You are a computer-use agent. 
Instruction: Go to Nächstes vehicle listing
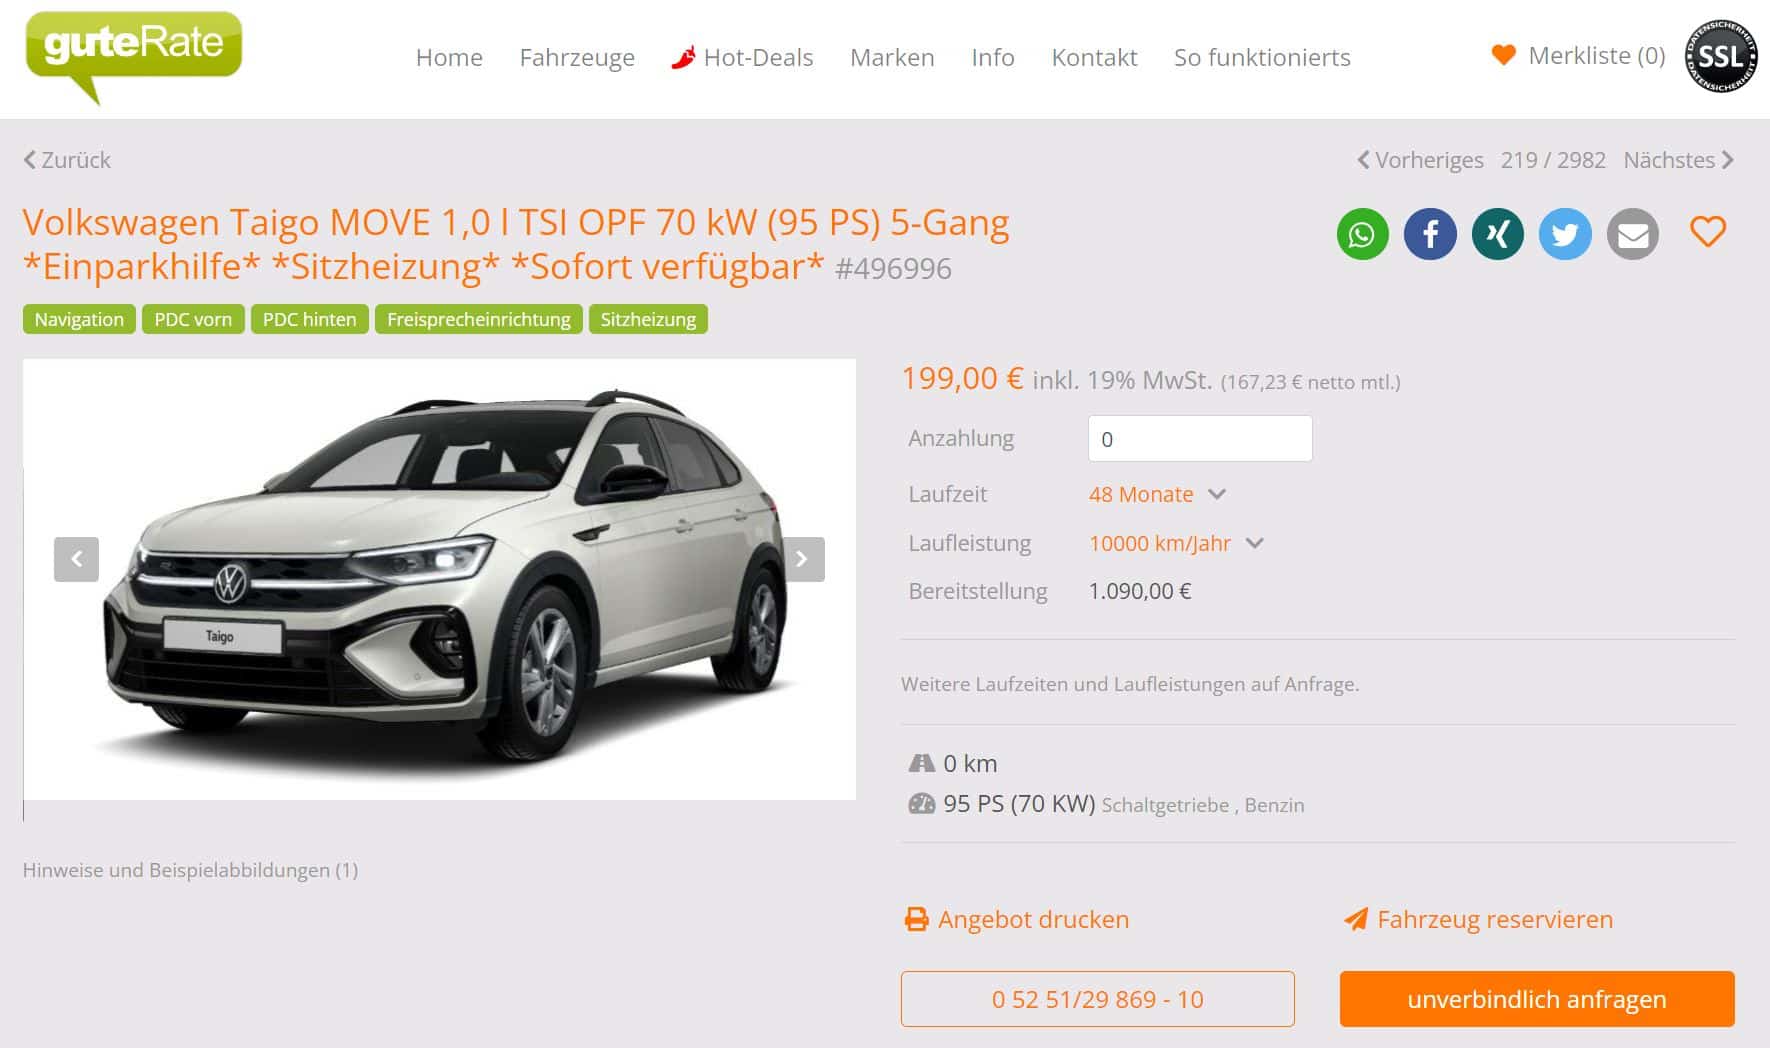click(x=1679, y=160)
